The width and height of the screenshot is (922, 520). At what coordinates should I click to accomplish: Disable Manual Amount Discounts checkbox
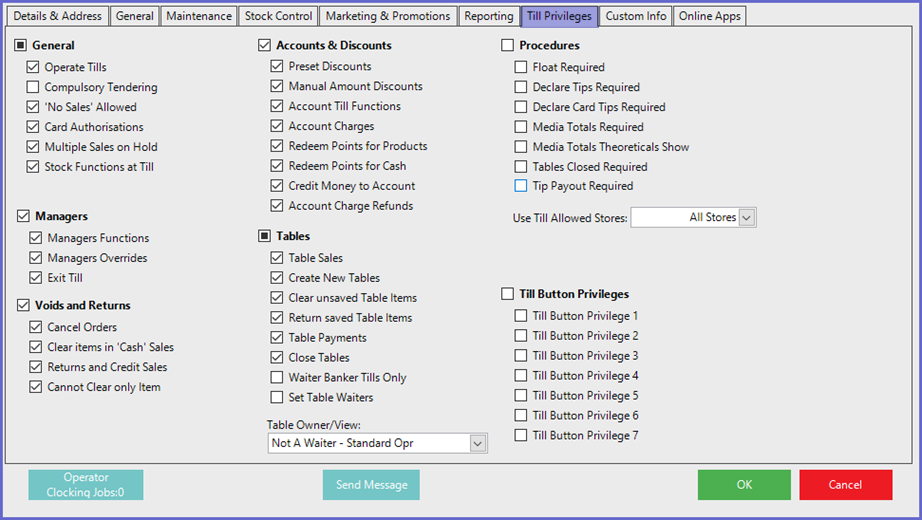tap(277, 87)
